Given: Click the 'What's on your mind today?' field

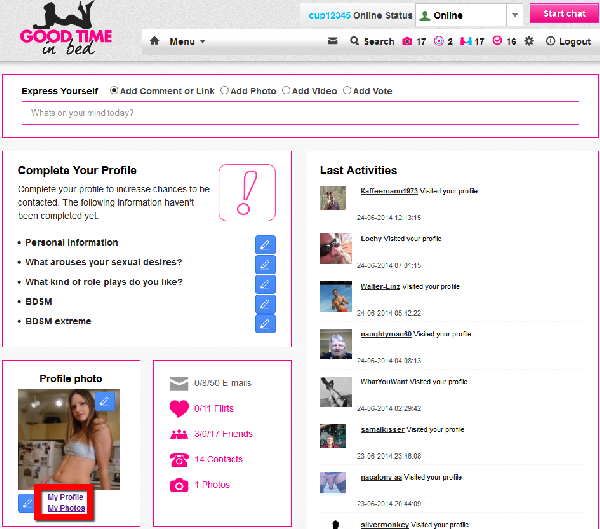Looking at the screenshot, I should click(x=300, y=113).
